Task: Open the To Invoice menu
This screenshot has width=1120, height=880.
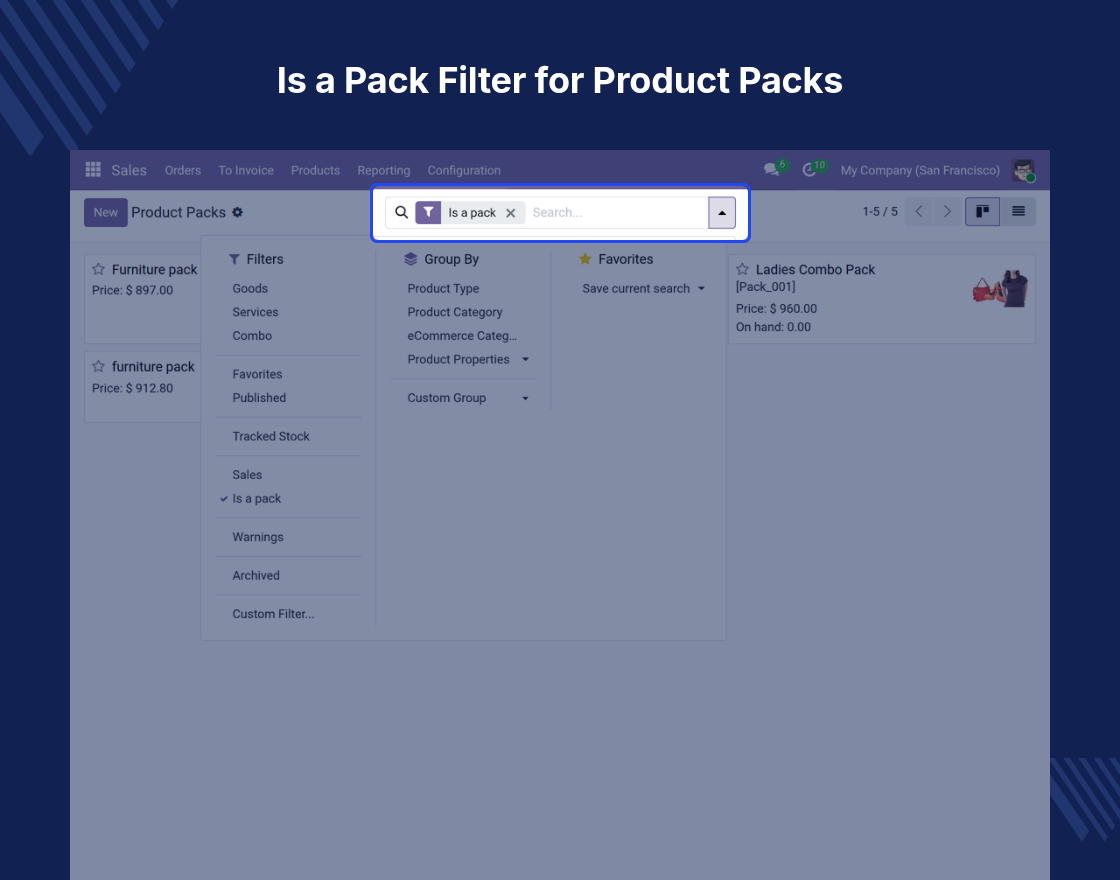Action: pyautogui.click(x=246, y=170)
